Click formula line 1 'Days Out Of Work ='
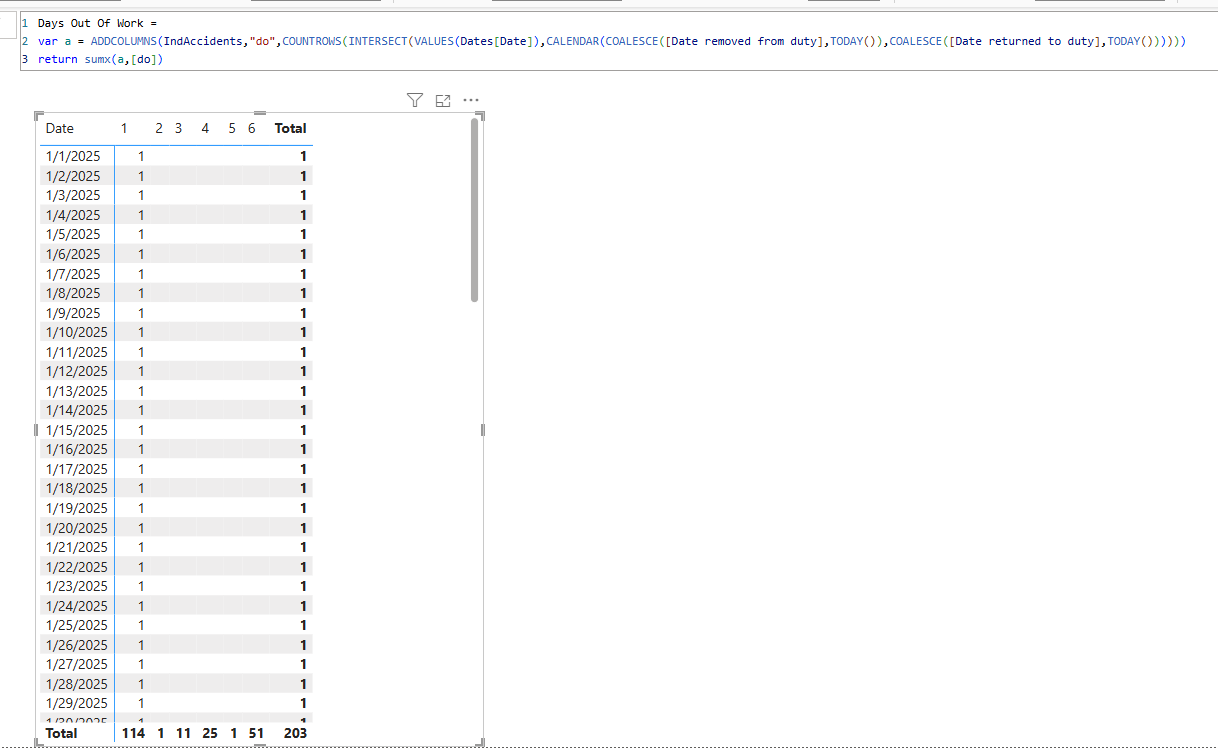Screen dimensions: 1218x748 point(98,22)
